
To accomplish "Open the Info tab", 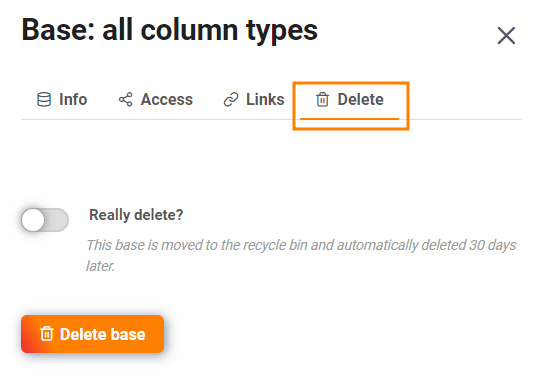I will pos(62,99).
